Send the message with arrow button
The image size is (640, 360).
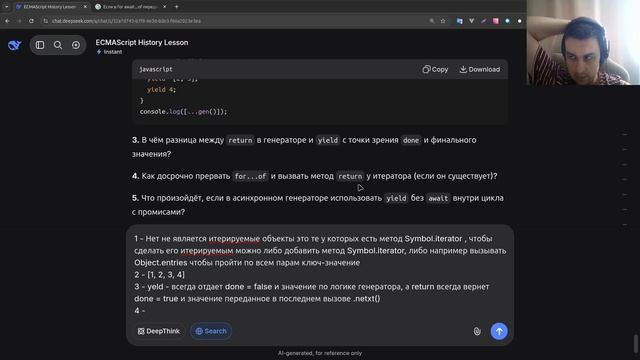pyautogui.click(x=499, y=331)
